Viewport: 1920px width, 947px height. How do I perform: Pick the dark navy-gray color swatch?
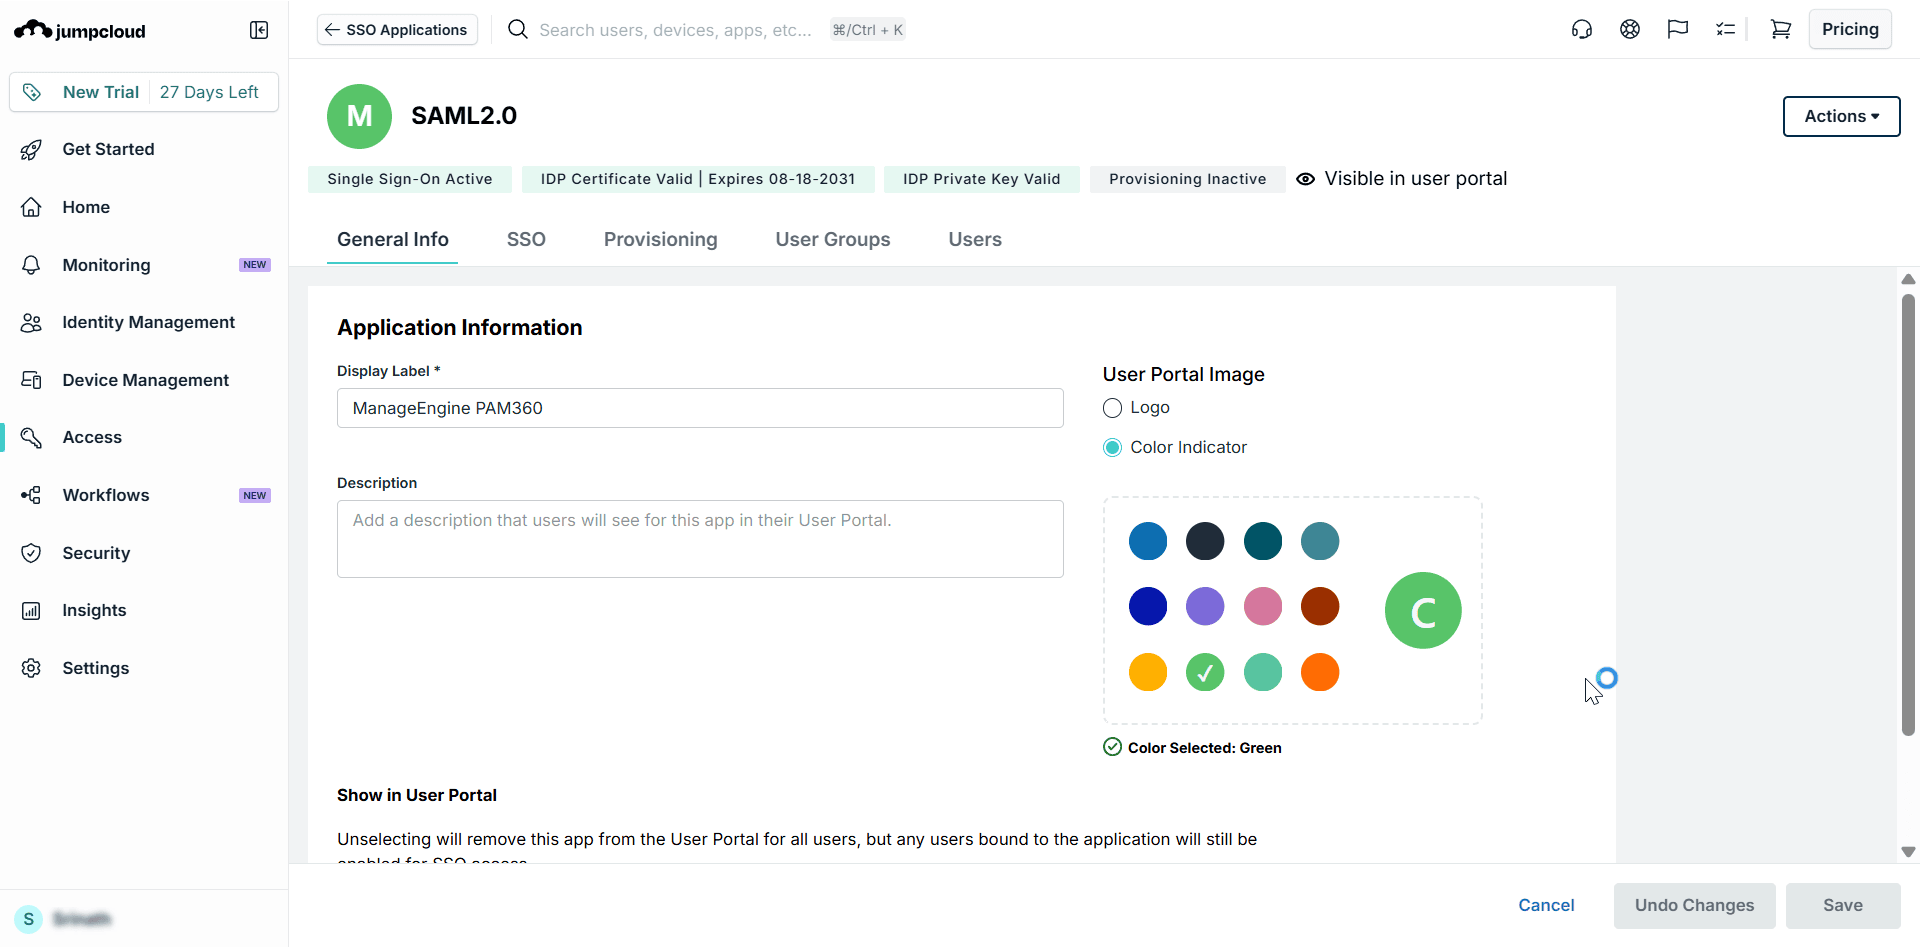pyautogui.click(x=1205, y=541)
